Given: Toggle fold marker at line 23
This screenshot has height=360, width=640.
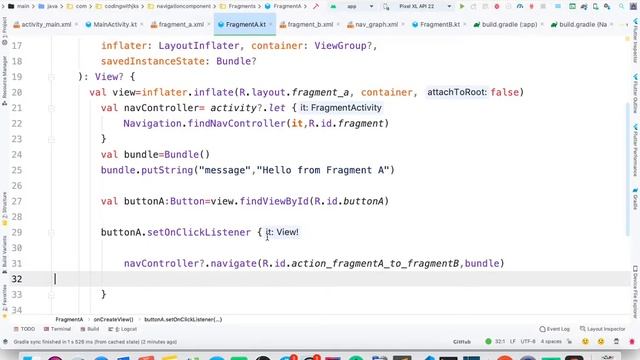Looking at the screenshot, I should [51, 139].
